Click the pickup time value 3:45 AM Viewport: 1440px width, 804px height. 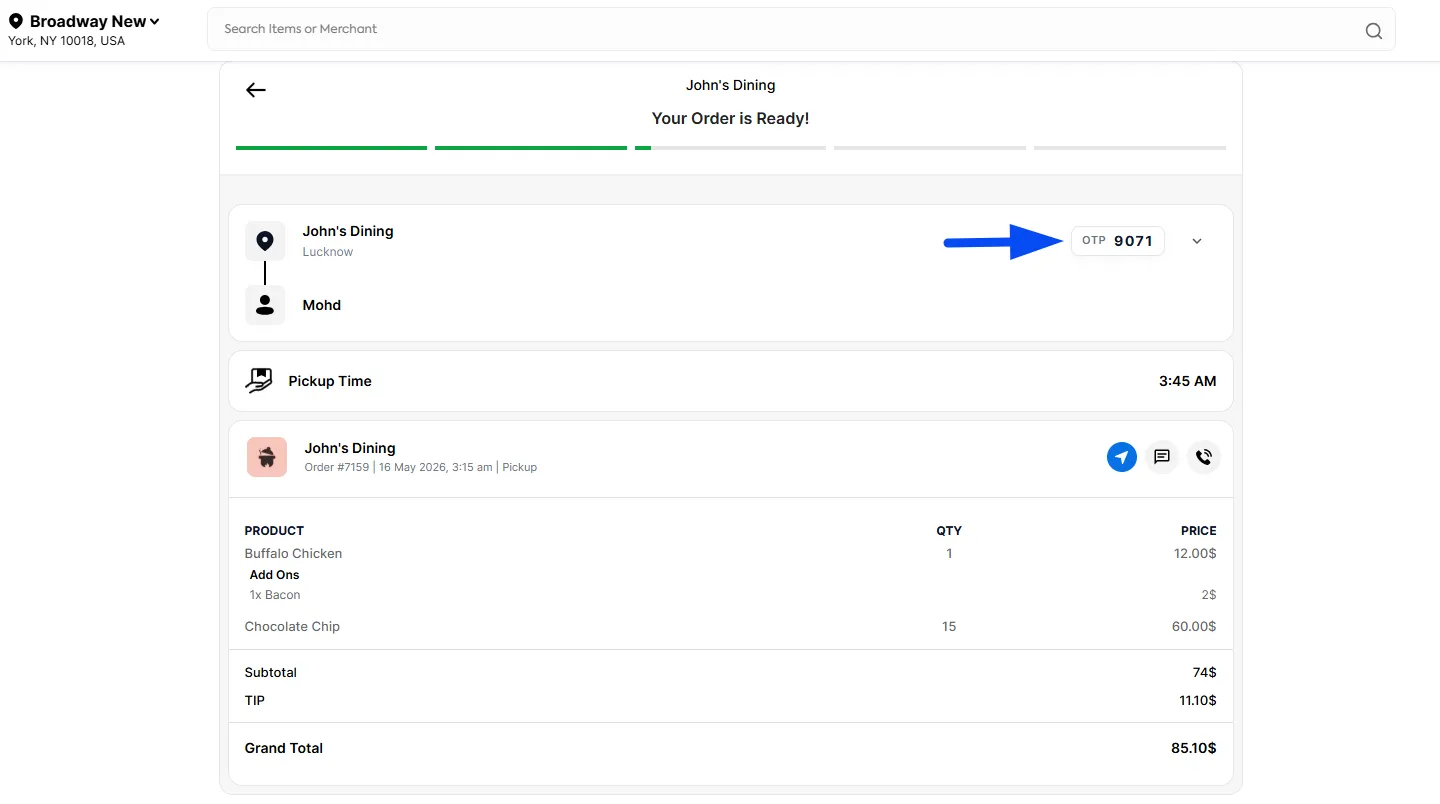(1188, 381)
